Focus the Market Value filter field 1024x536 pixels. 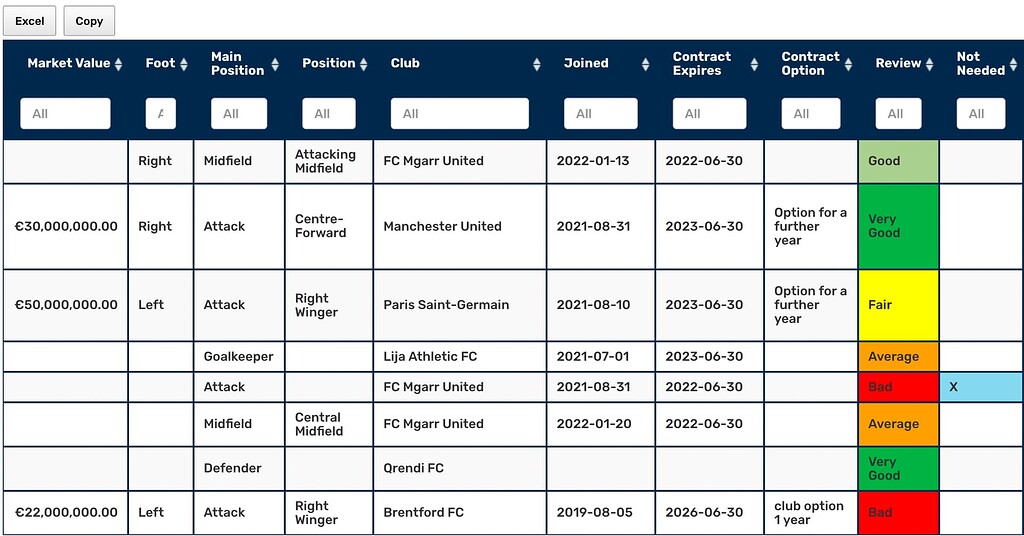click(x=65, y=114)
